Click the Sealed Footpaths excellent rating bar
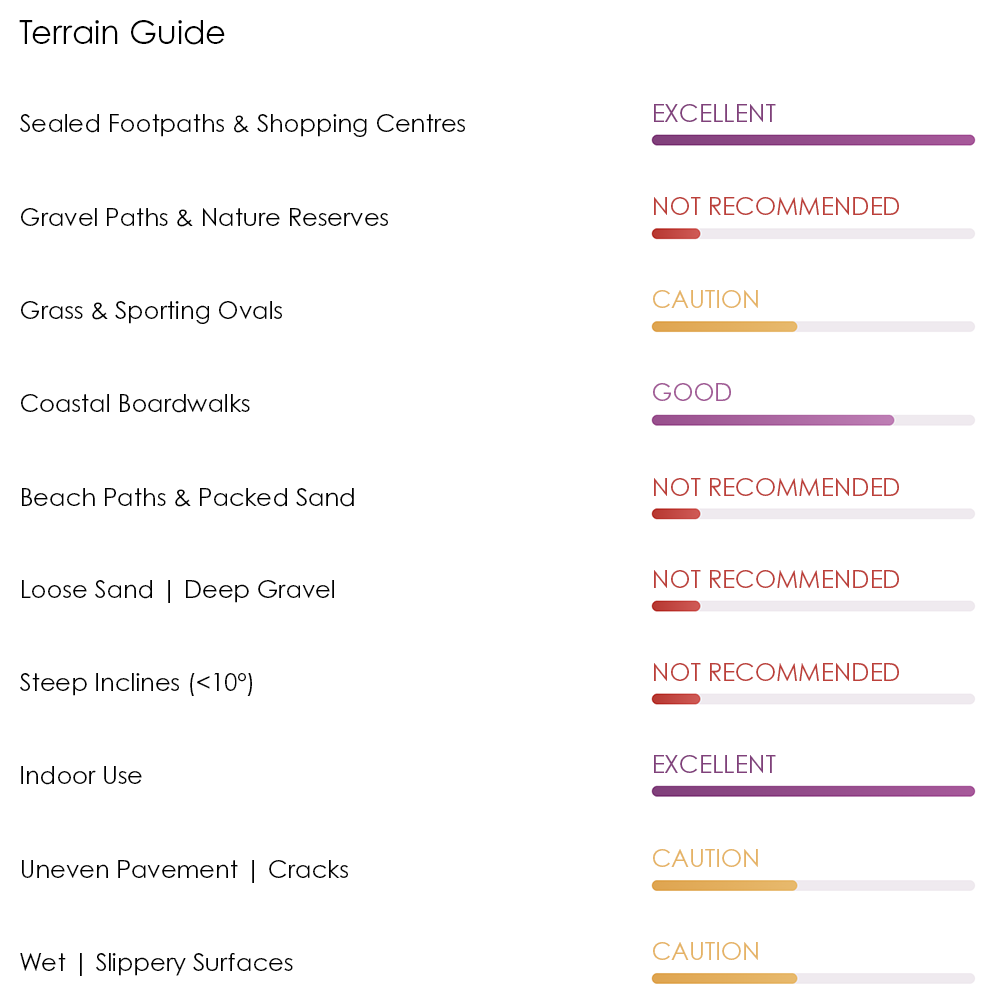Screen dimensions: 1000x1000 [813, 140]
